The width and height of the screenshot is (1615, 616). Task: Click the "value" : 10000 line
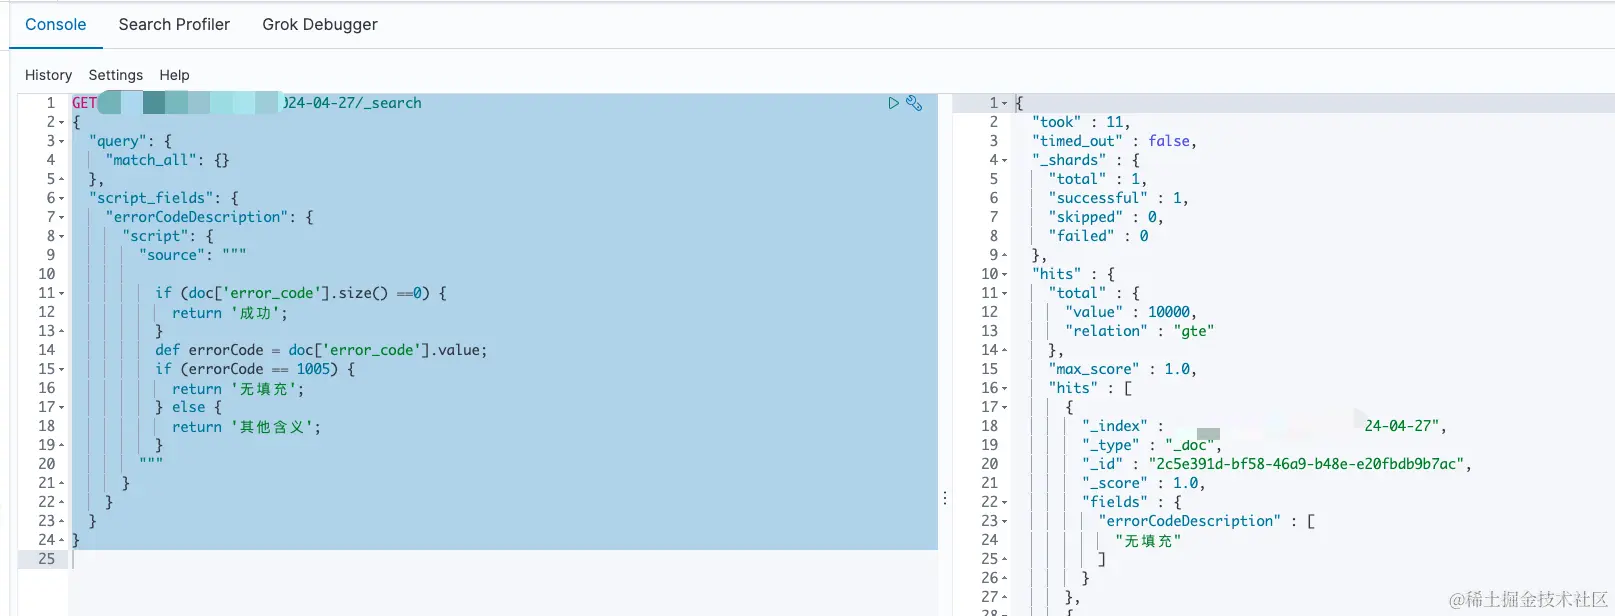[x=1130, y=312]
